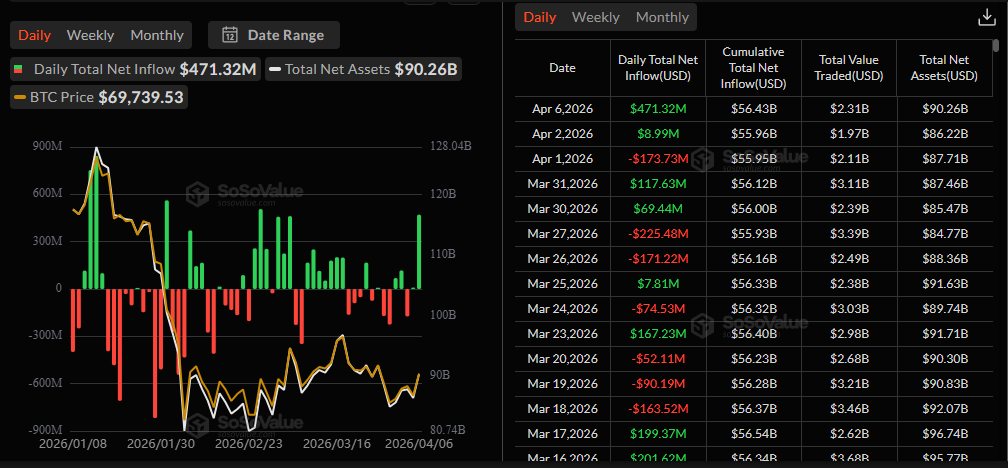Click the Date column header
This screenshot has width=1008, height=468.
[x=562, y=68]
